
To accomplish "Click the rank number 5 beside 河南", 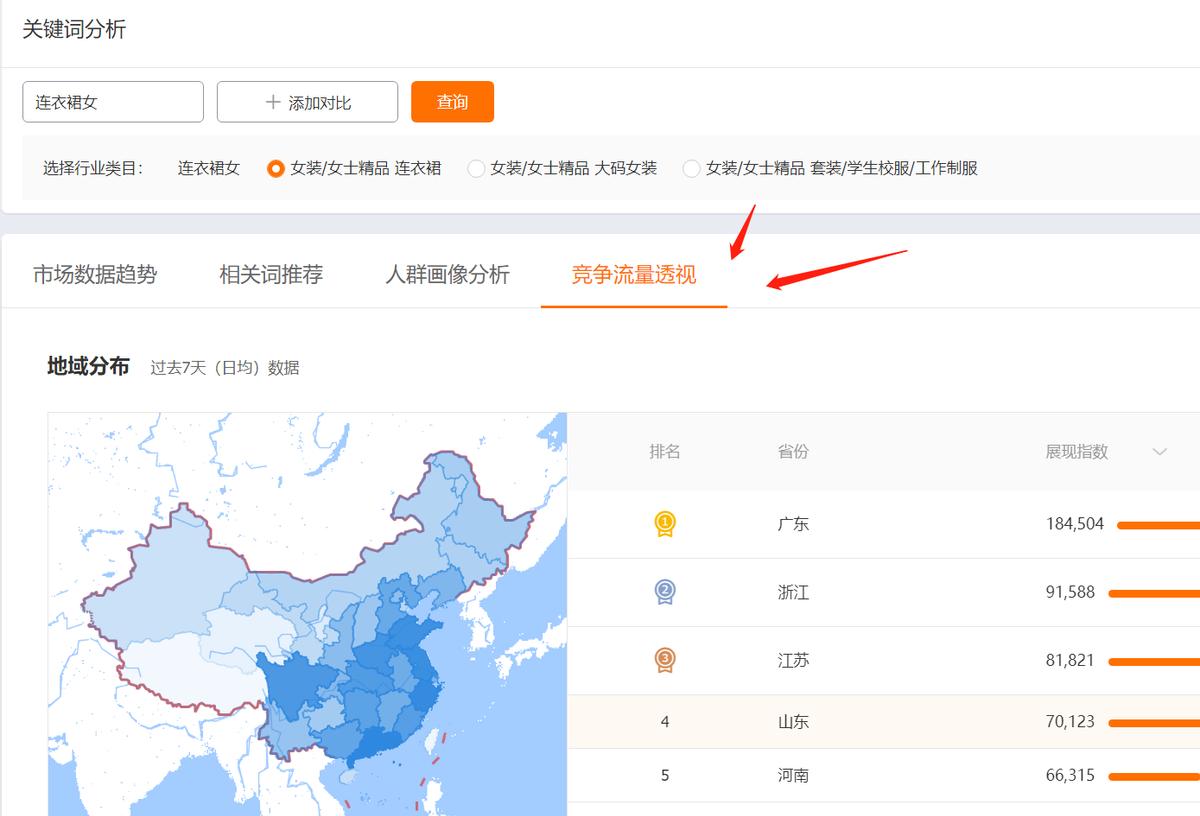I will click(x=665, y=776).
